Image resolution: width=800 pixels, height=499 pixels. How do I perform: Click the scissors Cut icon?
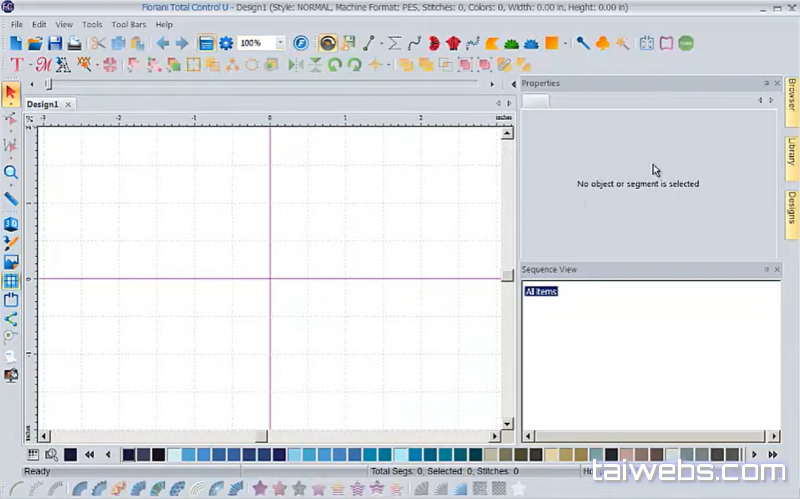[98, 43]
